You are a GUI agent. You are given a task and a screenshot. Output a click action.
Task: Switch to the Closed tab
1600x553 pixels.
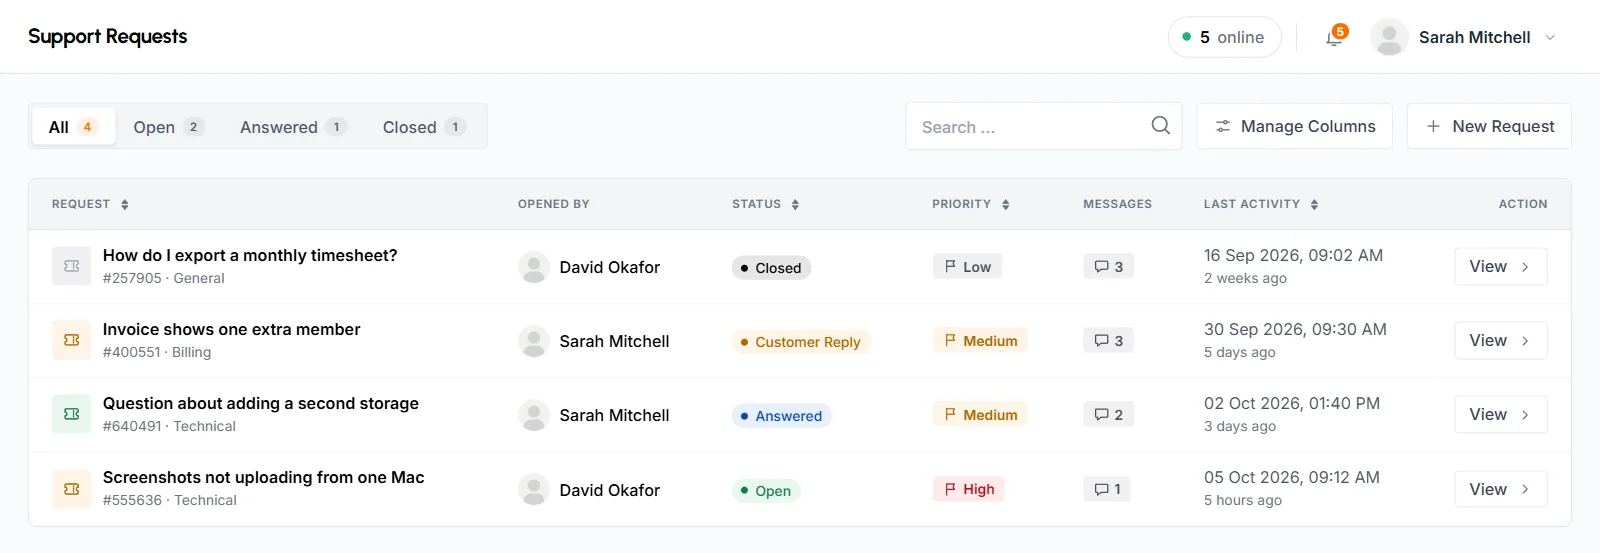(424, 127)
